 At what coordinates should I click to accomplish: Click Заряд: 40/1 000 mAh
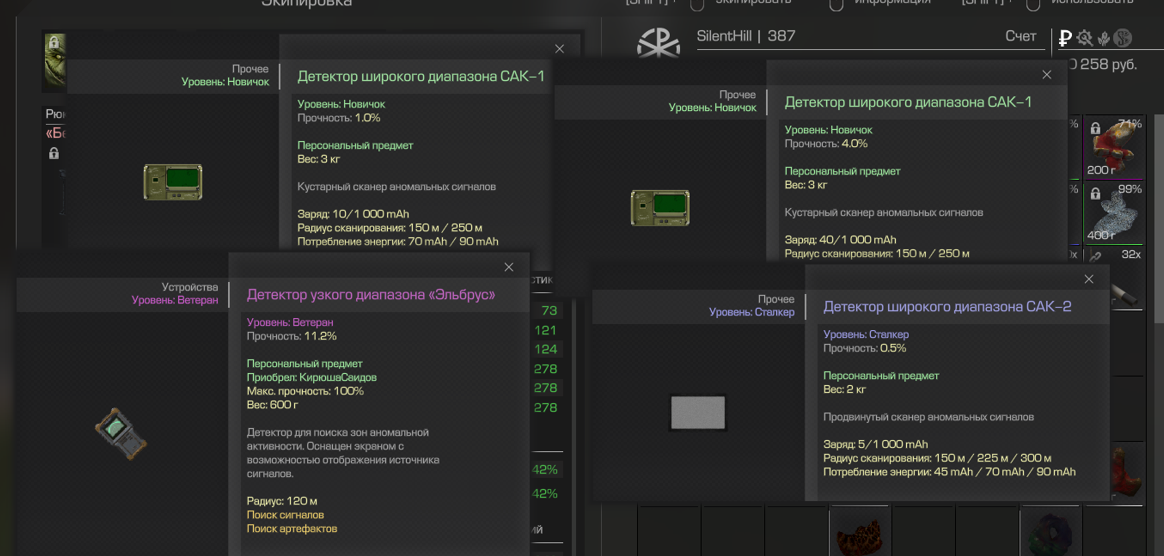[x=841, y=240]
